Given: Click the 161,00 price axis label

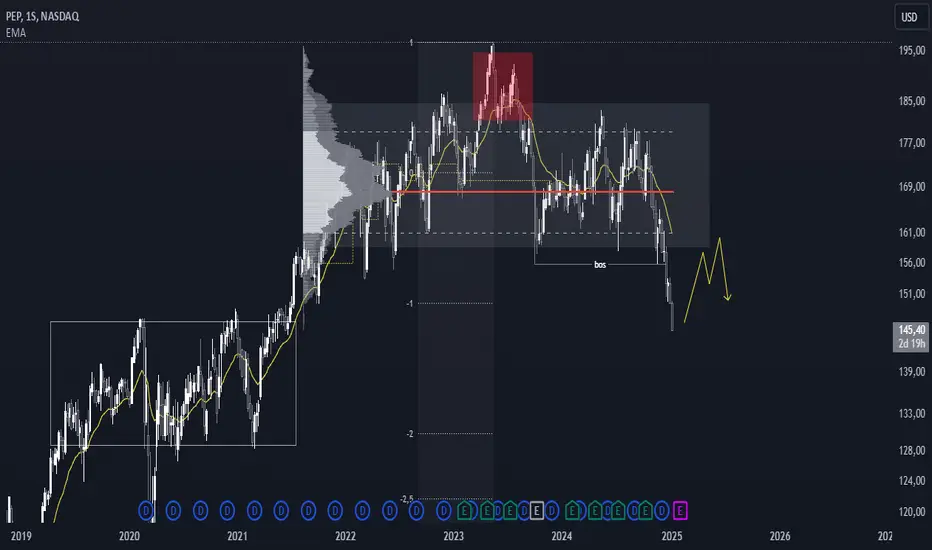Looking at the screenshot, I should pos(911,232).
